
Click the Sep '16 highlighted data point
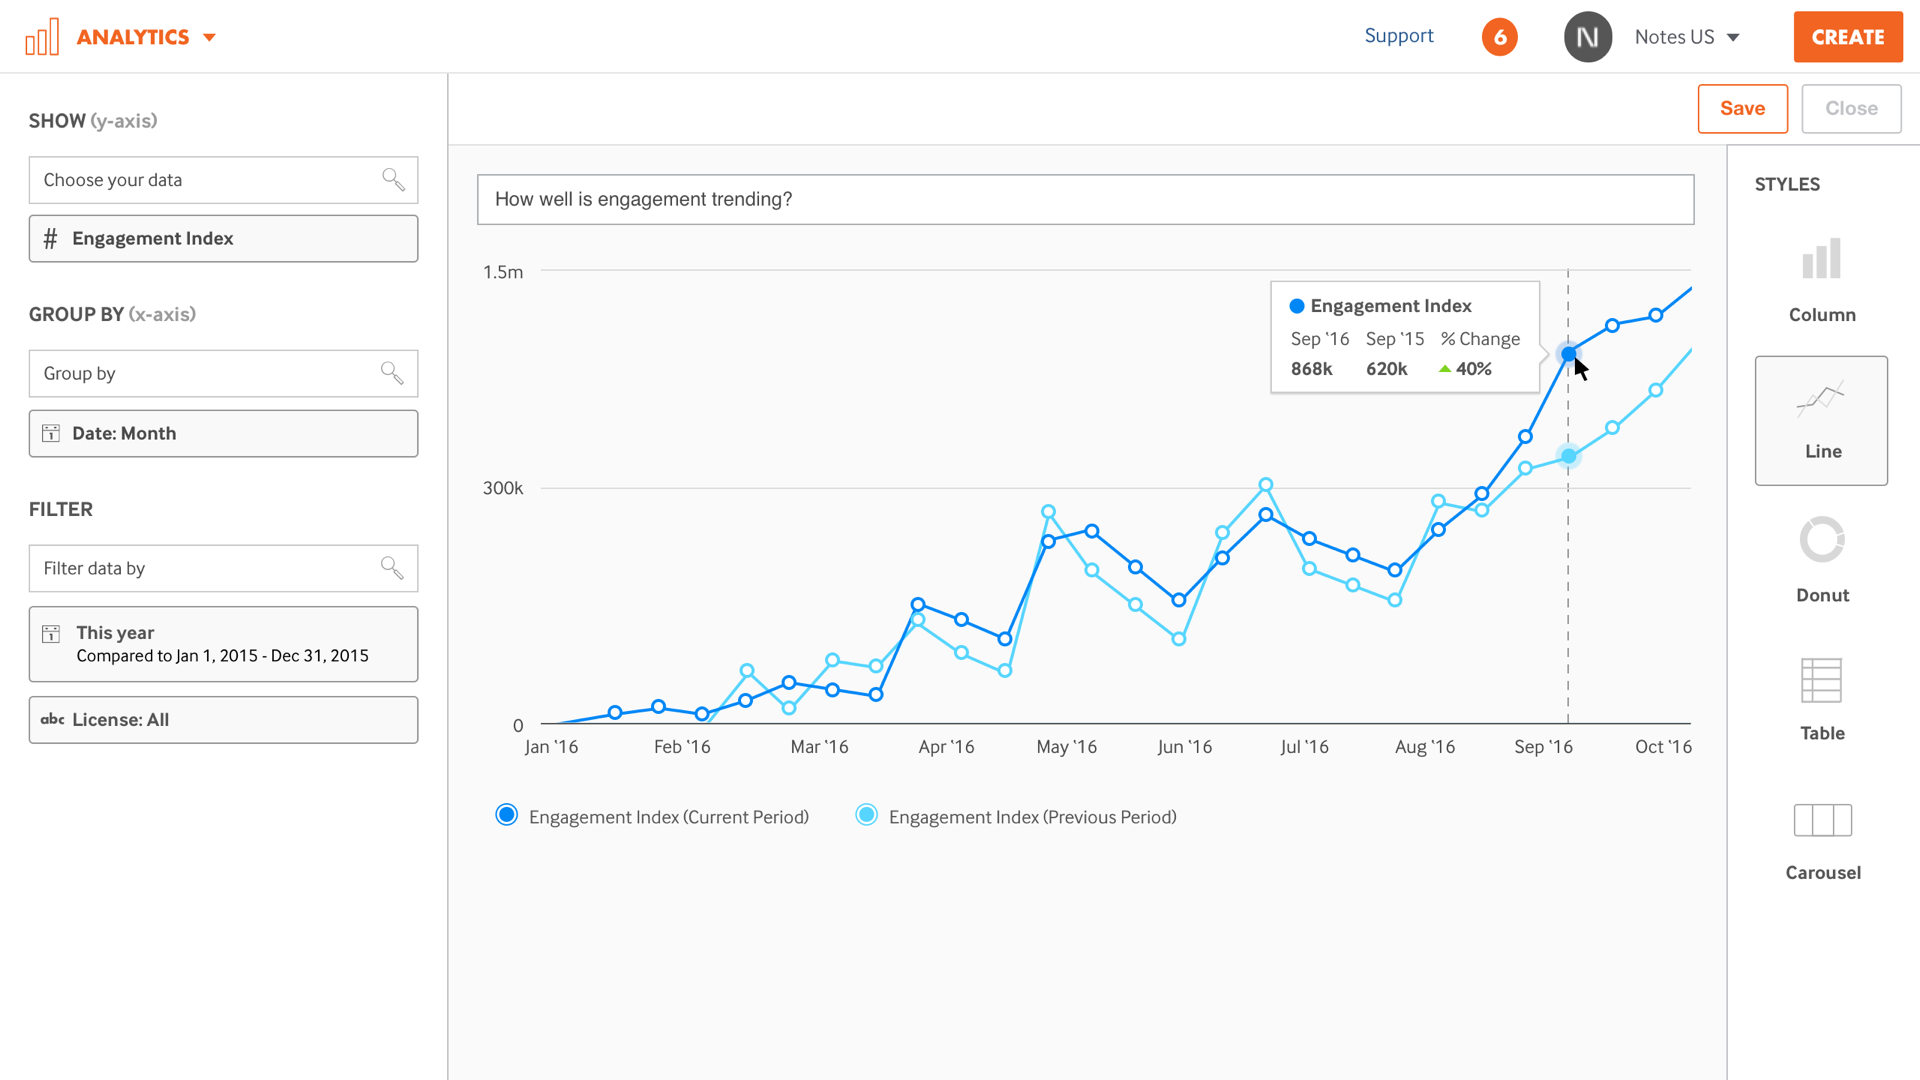(x=1568, y=354)
